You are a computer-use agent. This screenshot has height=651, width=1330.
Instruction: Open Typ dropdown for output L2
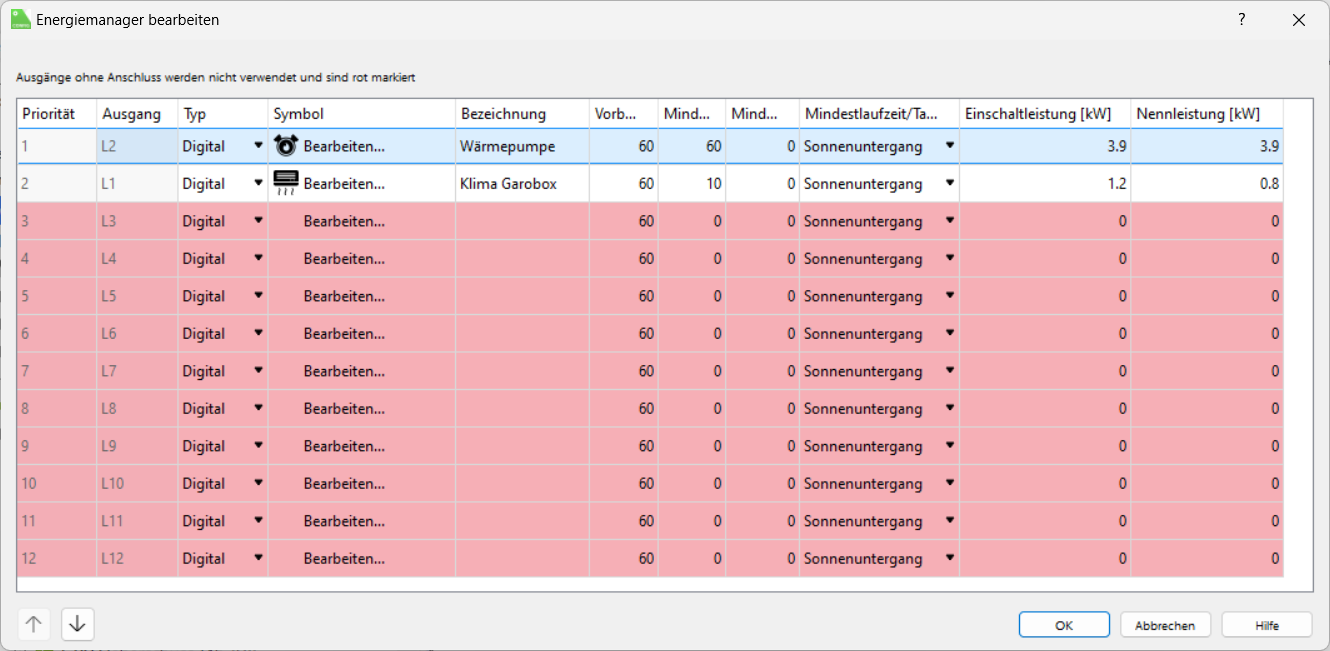pos(259,146)
